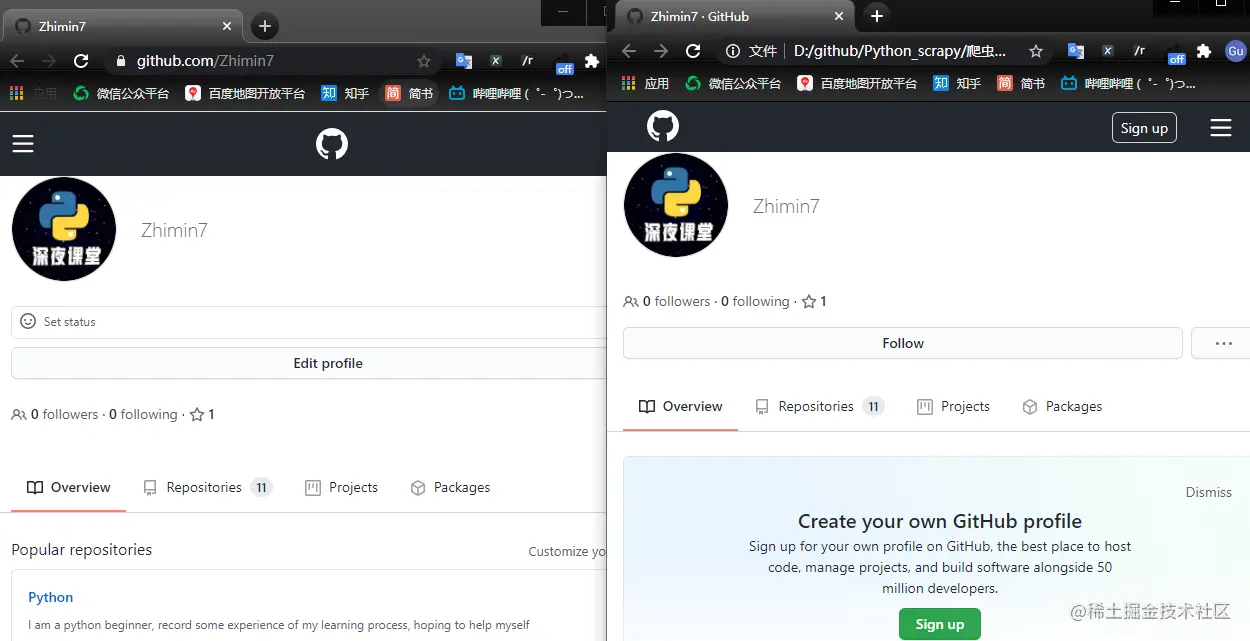Reload the page in the left browser window

(81, 61)
